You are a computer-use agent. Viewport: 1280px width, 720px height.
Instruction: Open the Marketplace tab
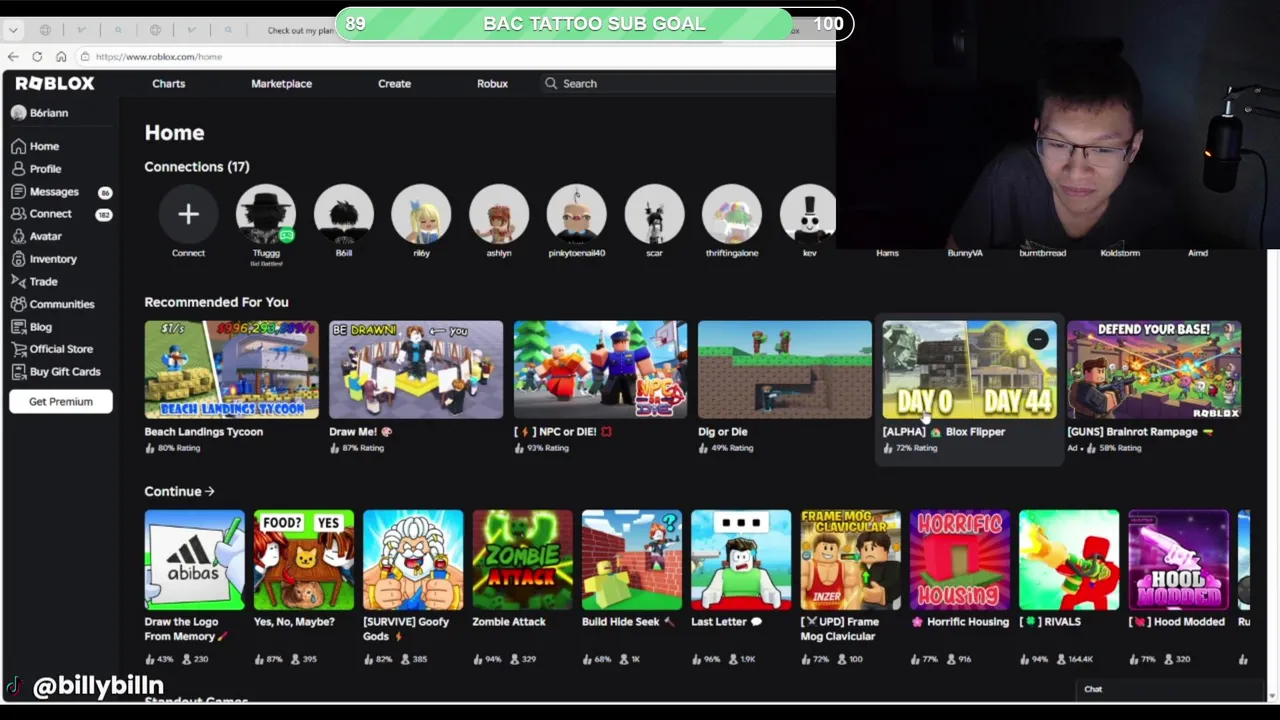[x=281, y=84]
